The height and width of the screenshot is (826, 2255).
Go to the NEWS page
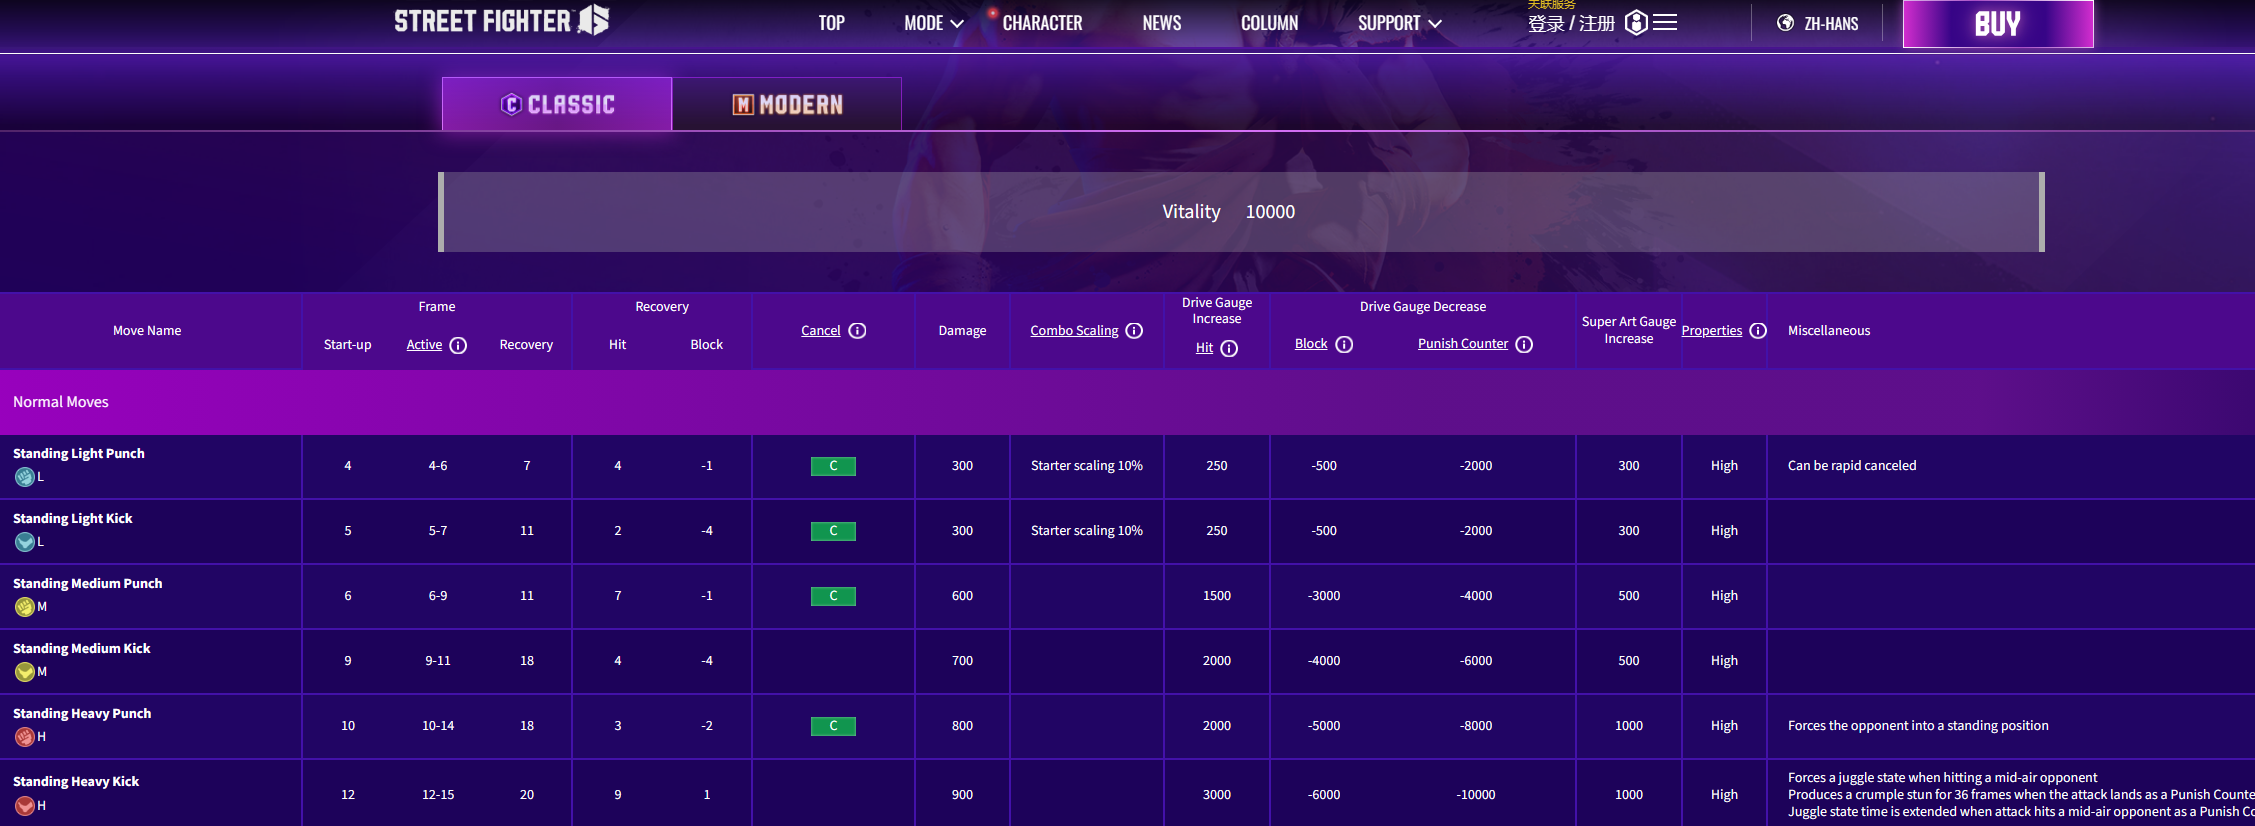click(1161, 23)
